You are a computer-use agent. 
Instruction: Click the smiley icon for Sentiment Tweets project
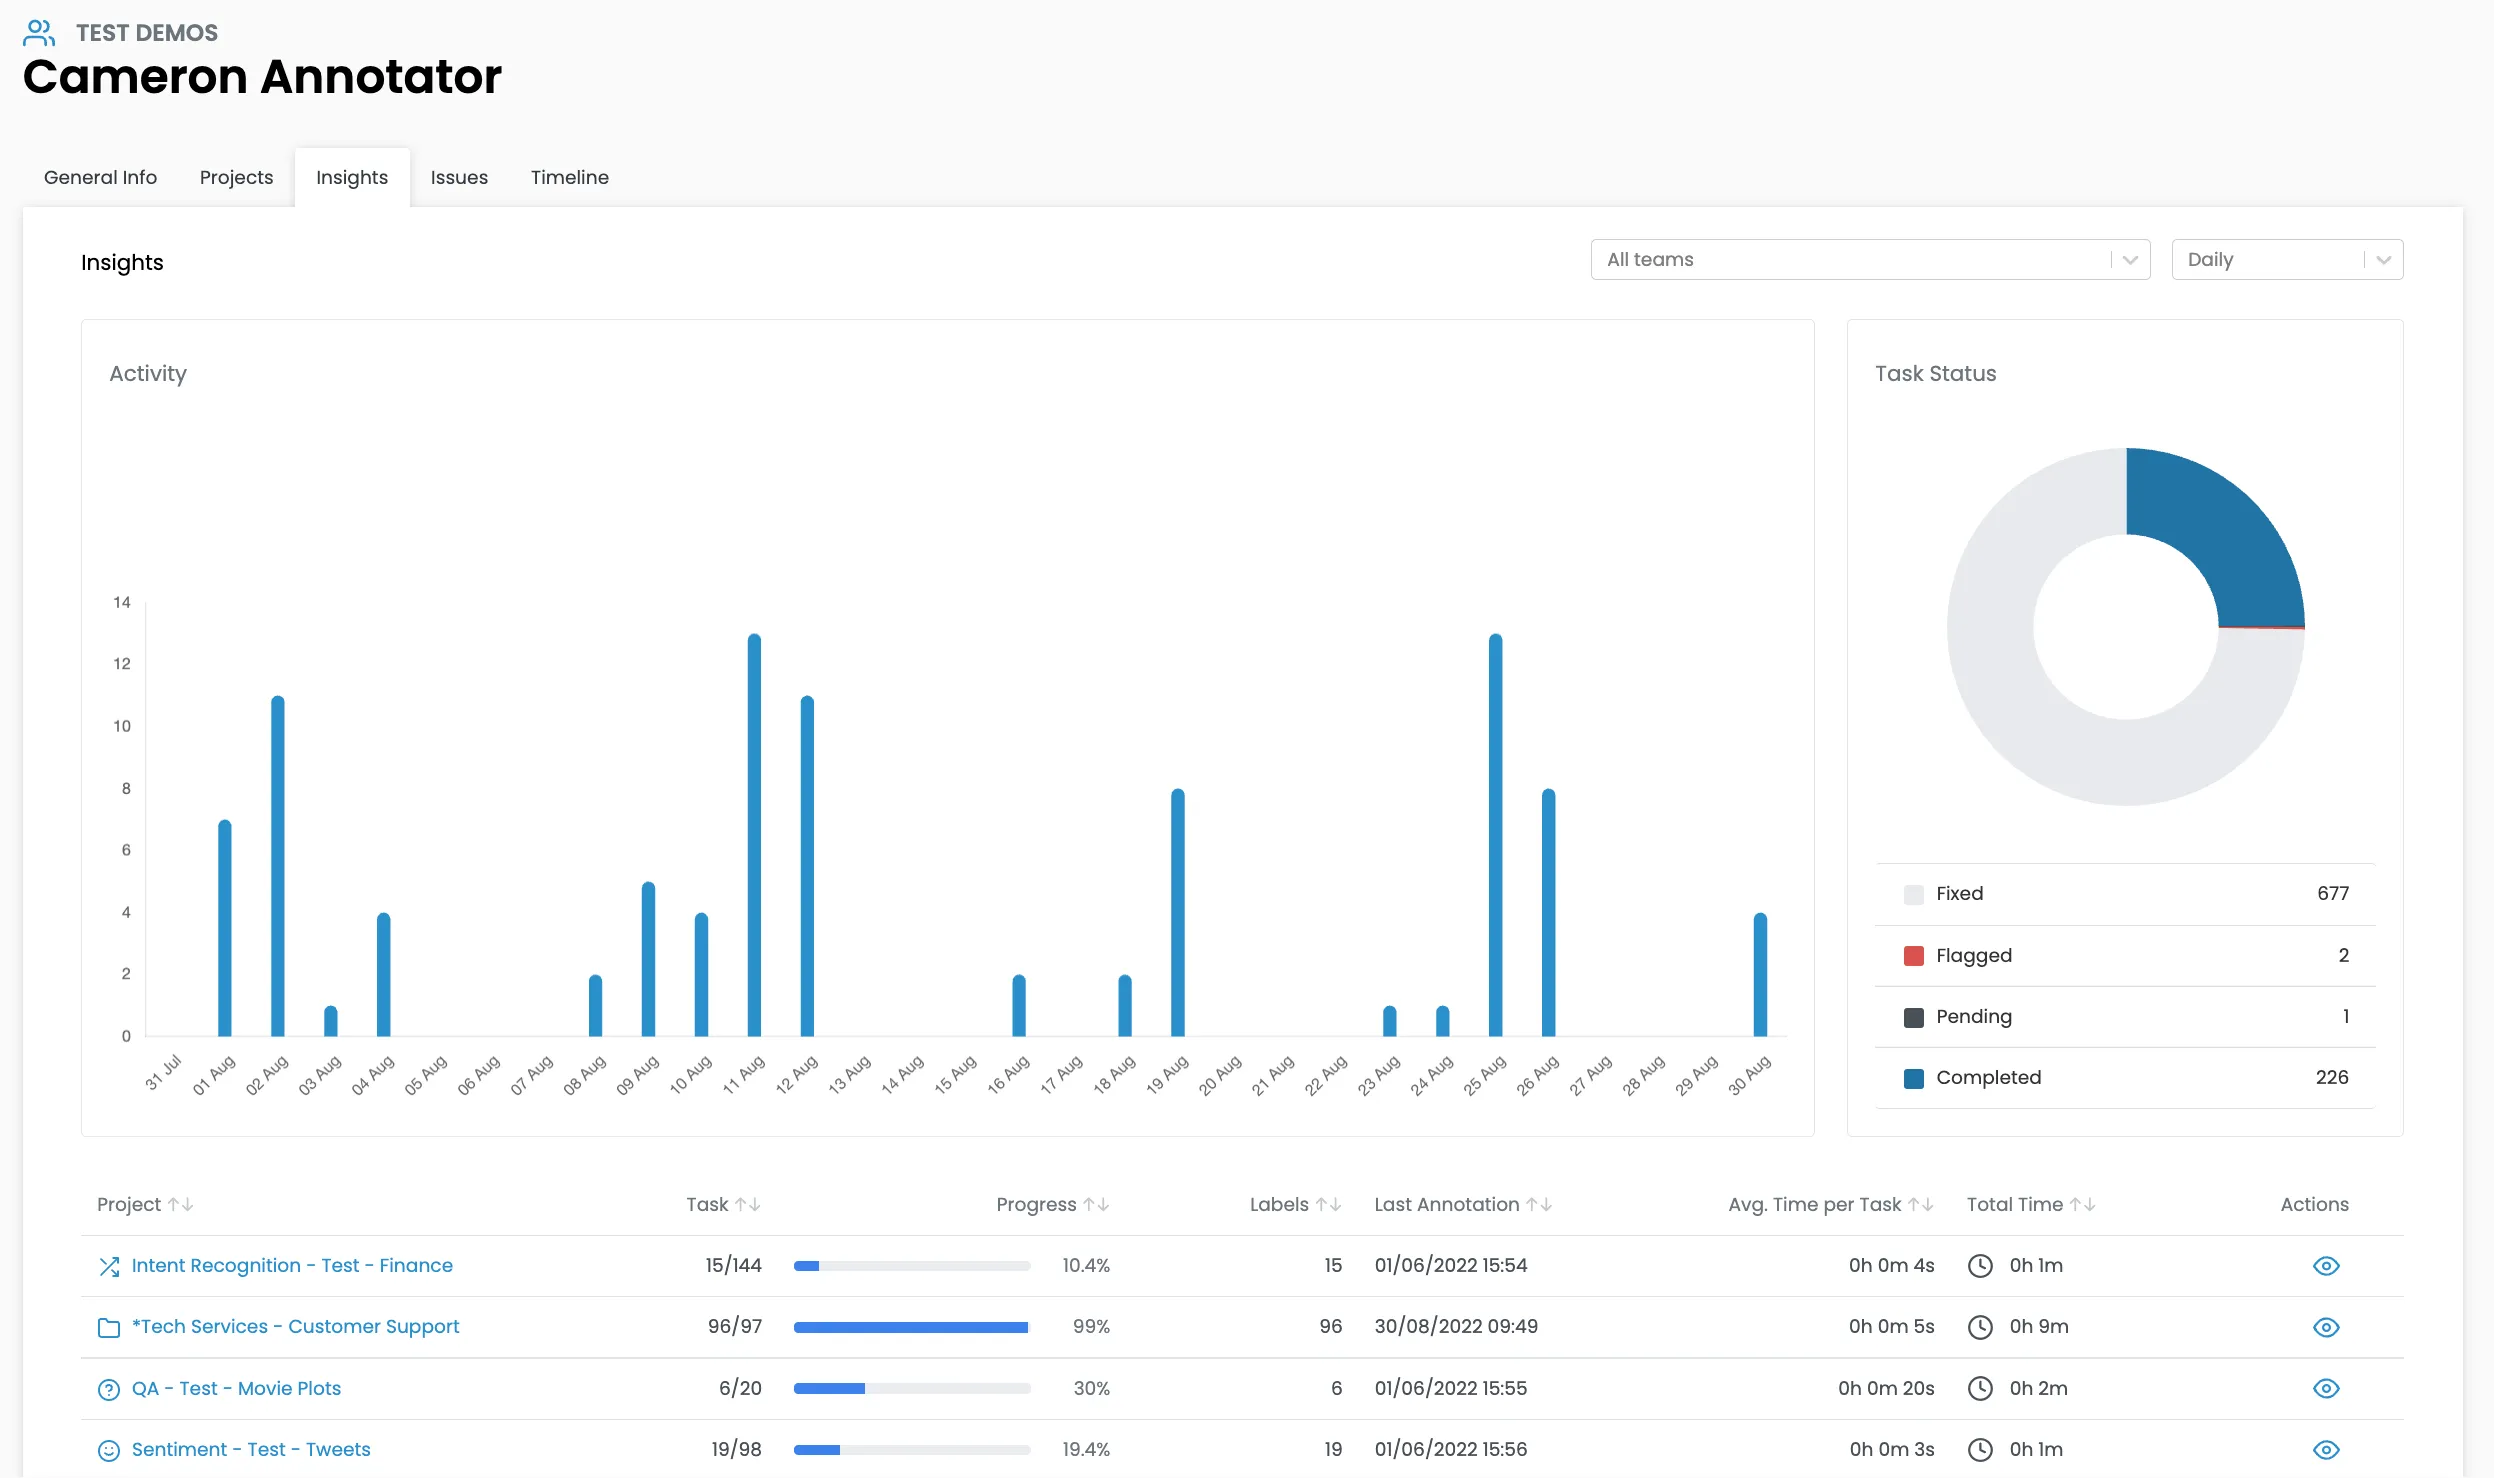click(109, 1450)
